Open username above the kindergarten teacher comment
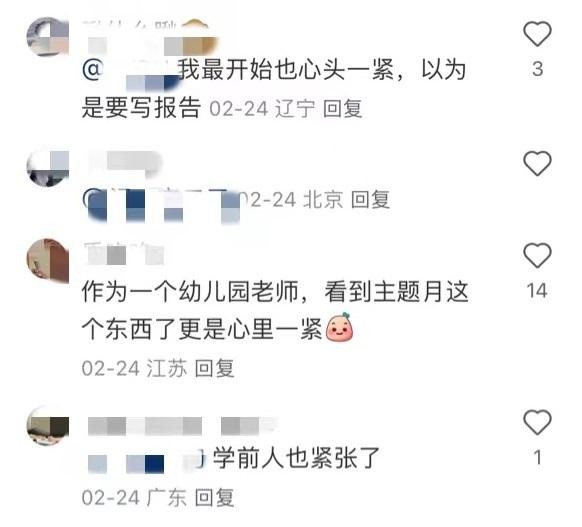Image resolution: width=582 pixels, height=527 pixels. tap(124, 254)
